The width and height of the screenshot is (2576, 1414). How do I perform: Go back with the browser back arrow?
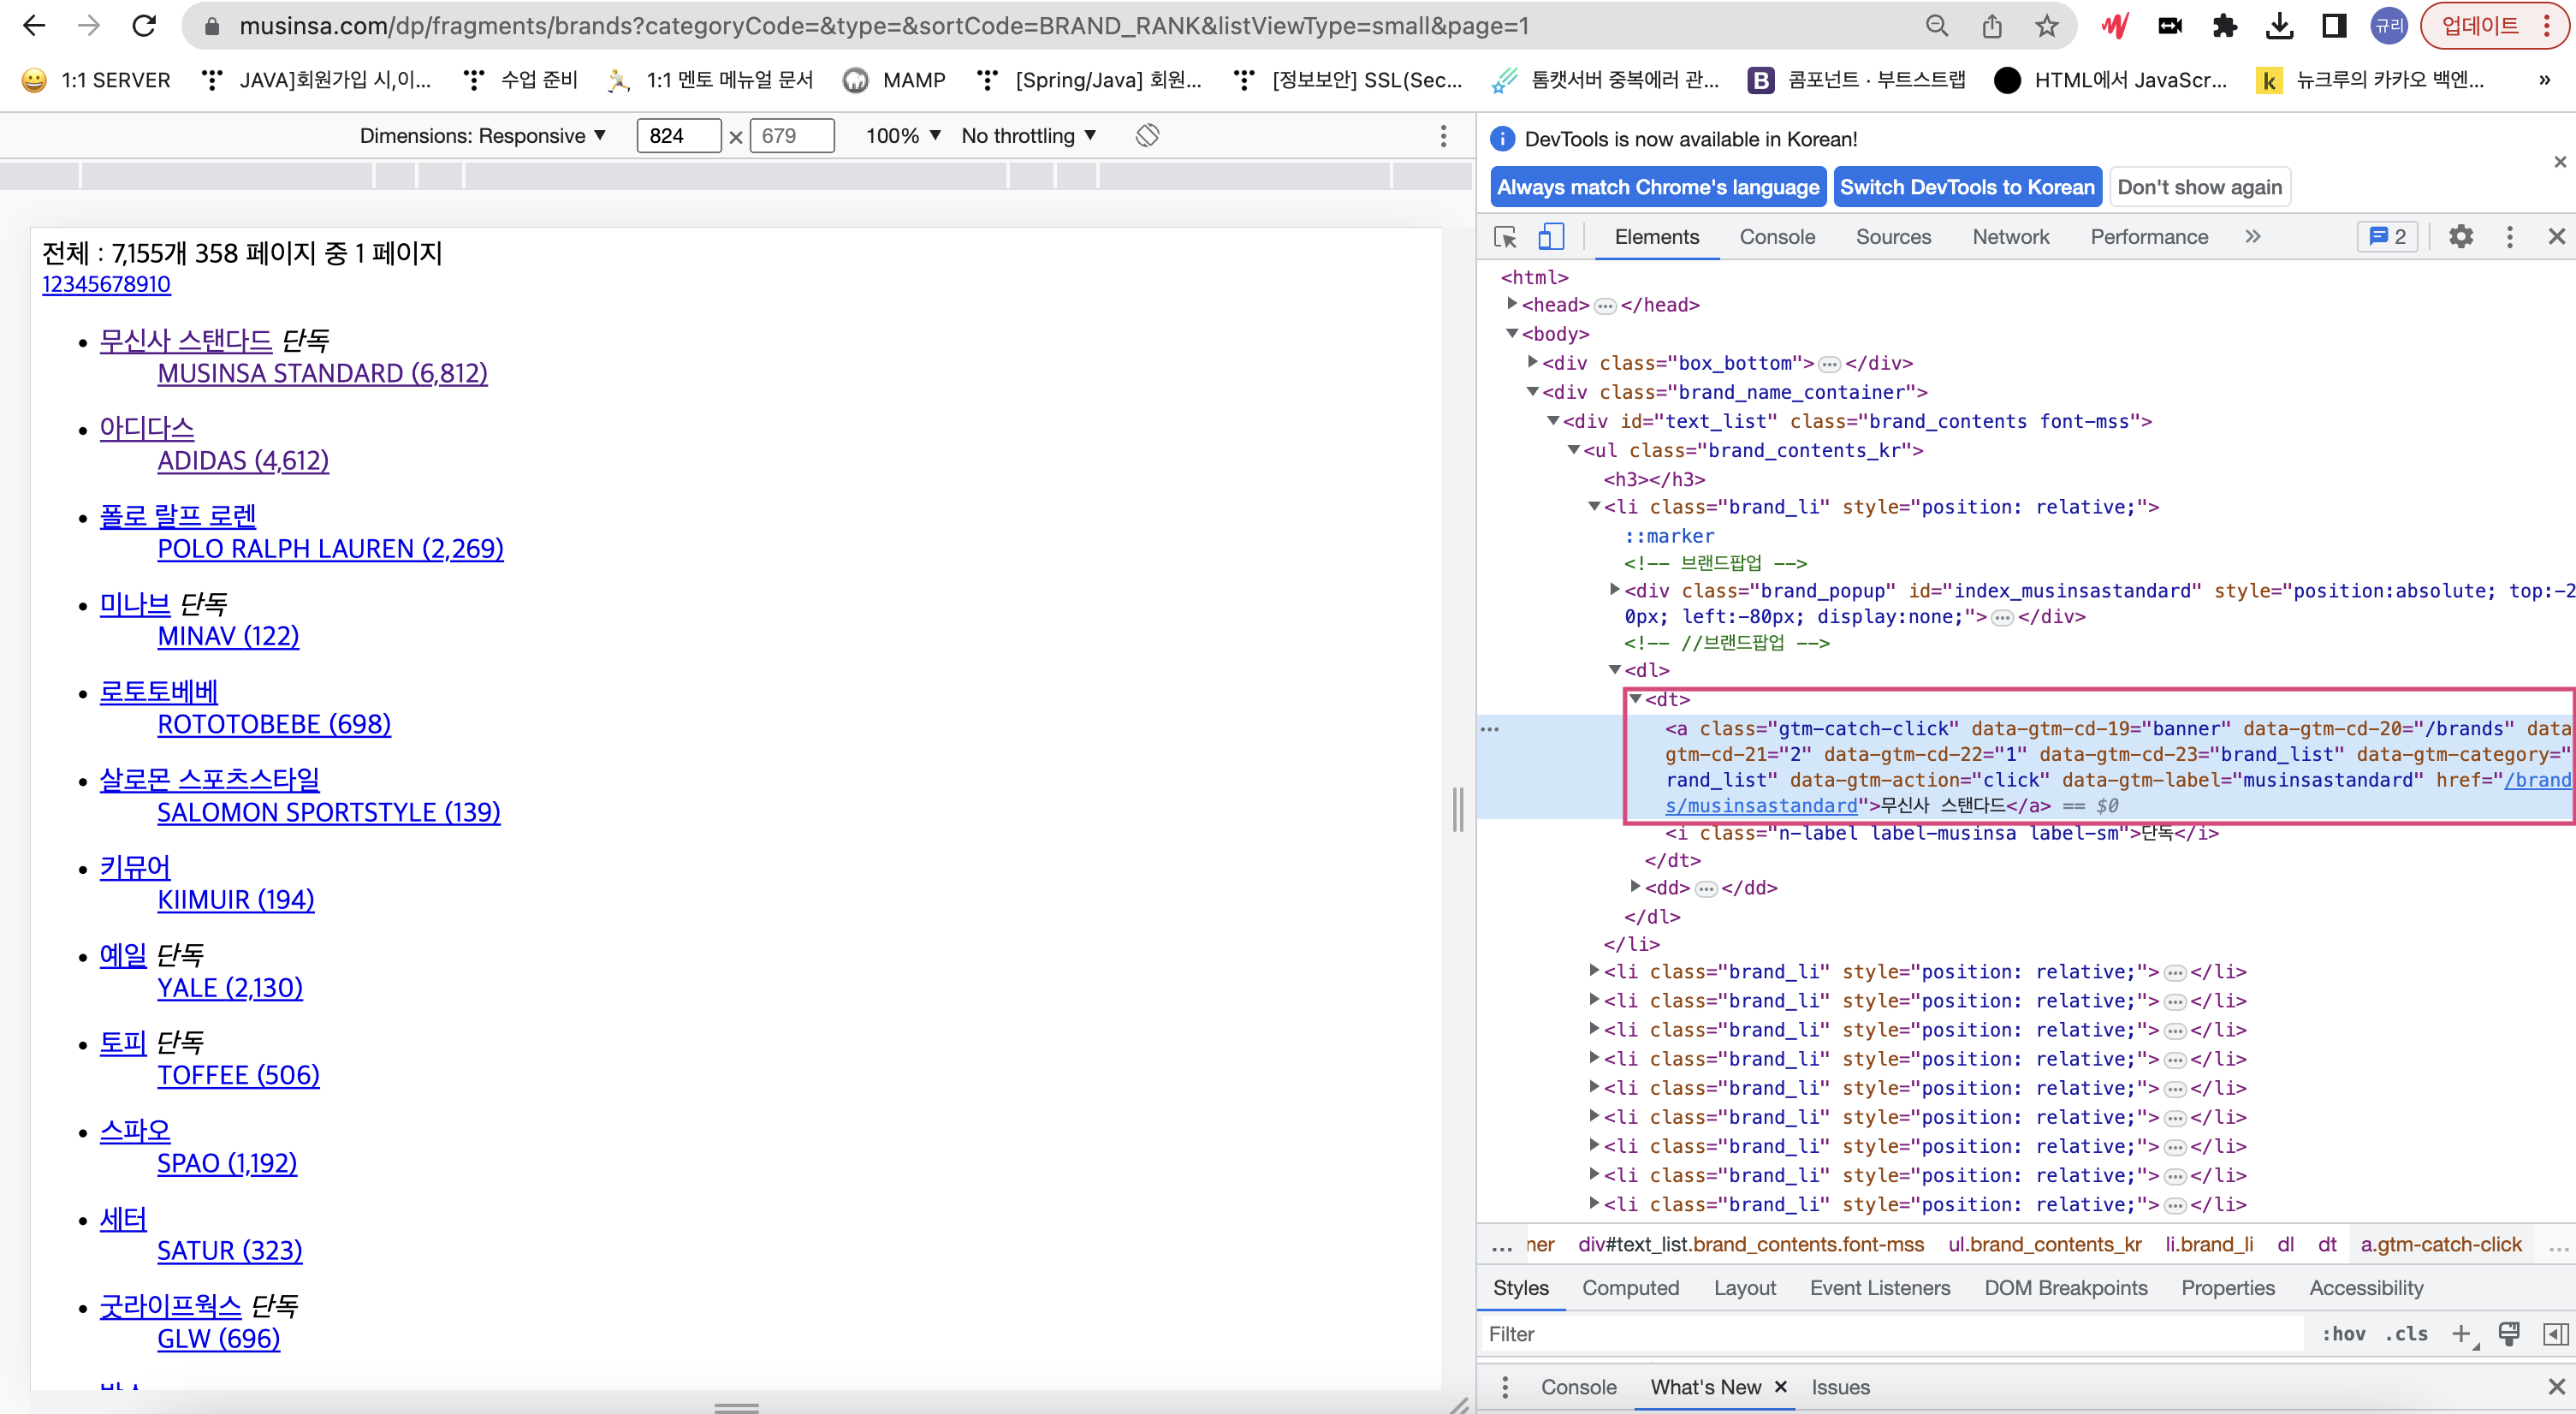click(34, 25)
